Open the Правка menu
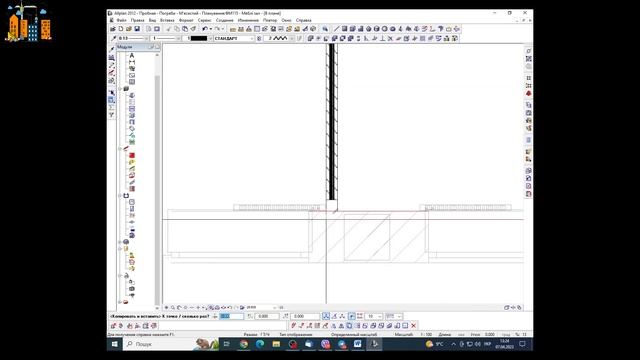This screenshot has height=360, width=640. (138, 20)
